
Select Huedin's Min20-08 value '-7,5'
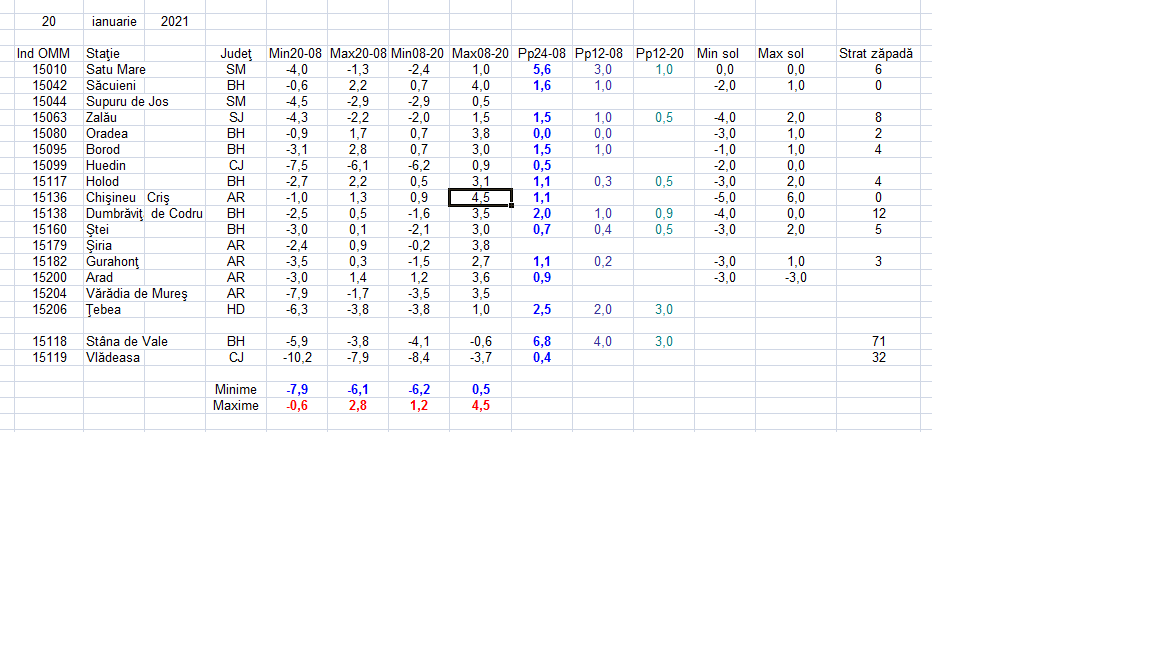tap(297, 166)
